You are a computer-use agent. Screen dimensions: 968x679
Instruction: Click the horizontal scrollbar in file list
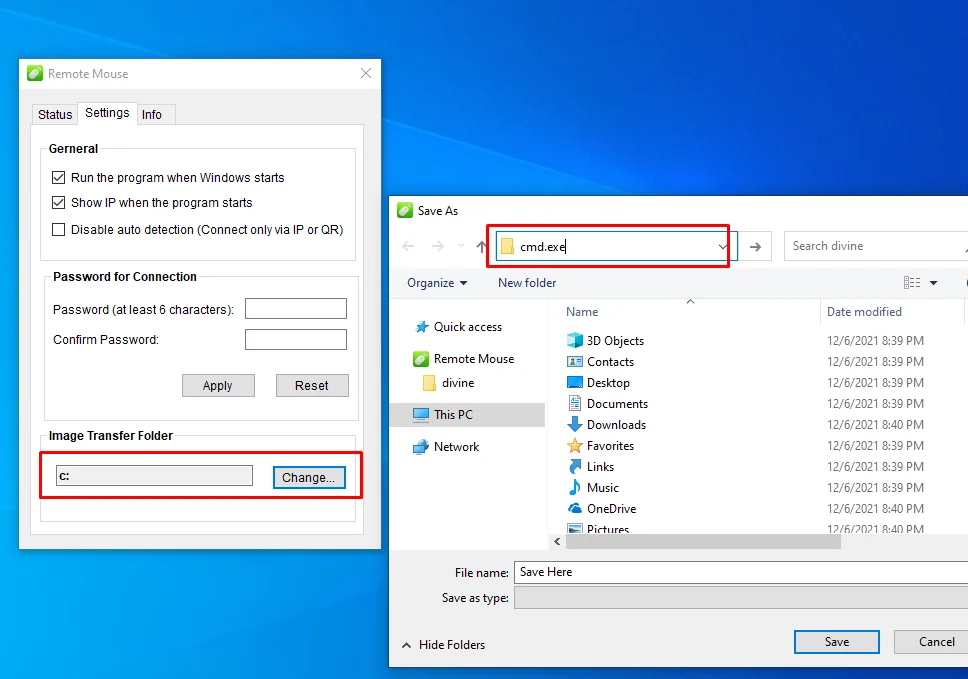pyautogui.click(x=703, y=541)
